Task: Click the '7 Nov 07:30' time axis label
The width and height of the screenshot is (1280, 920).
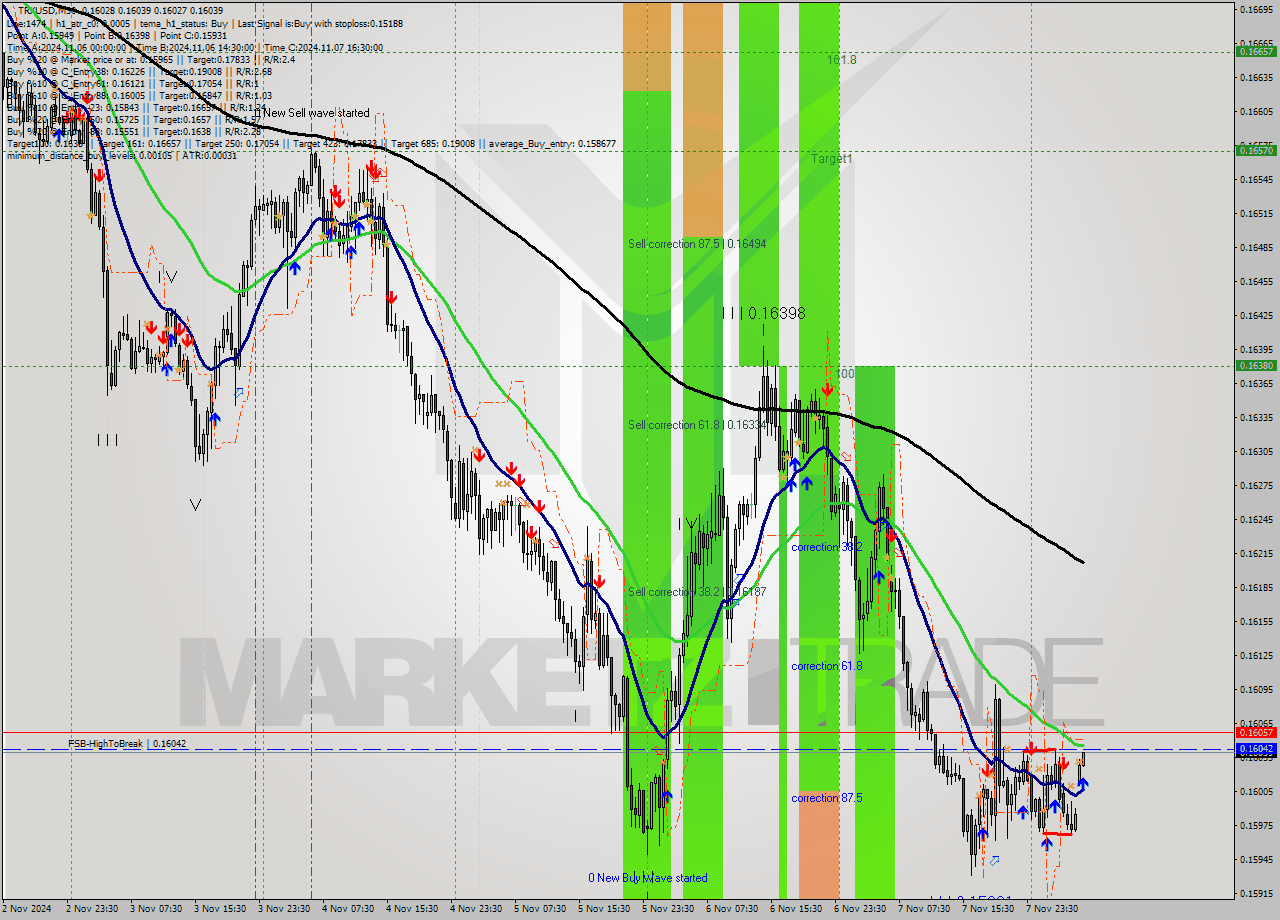Action: pos(925,909)
